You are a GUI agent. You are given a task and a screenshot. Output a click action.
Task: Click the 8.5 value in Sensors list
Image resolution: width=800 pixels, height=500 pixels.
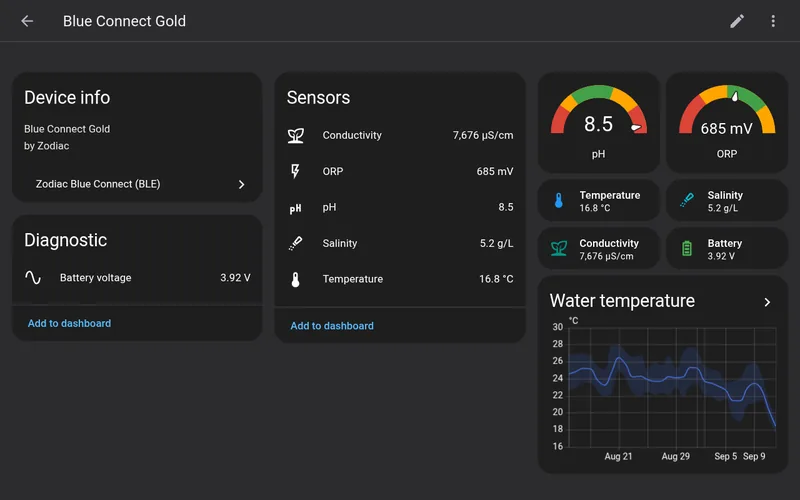[506, 207]
